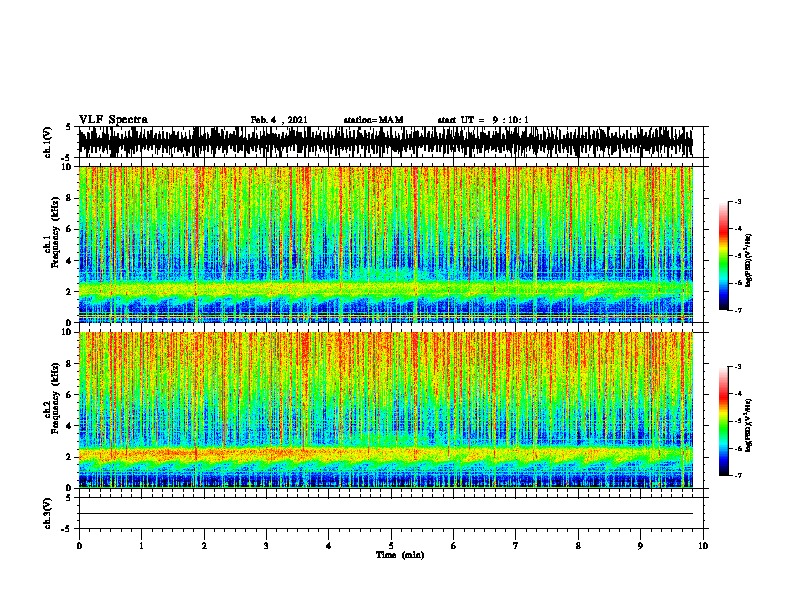Click the "4" frequency tick of ch.1 spectrogram
Image resolution: width=792 pixels, height=612 pixels.
pos(70,261)
